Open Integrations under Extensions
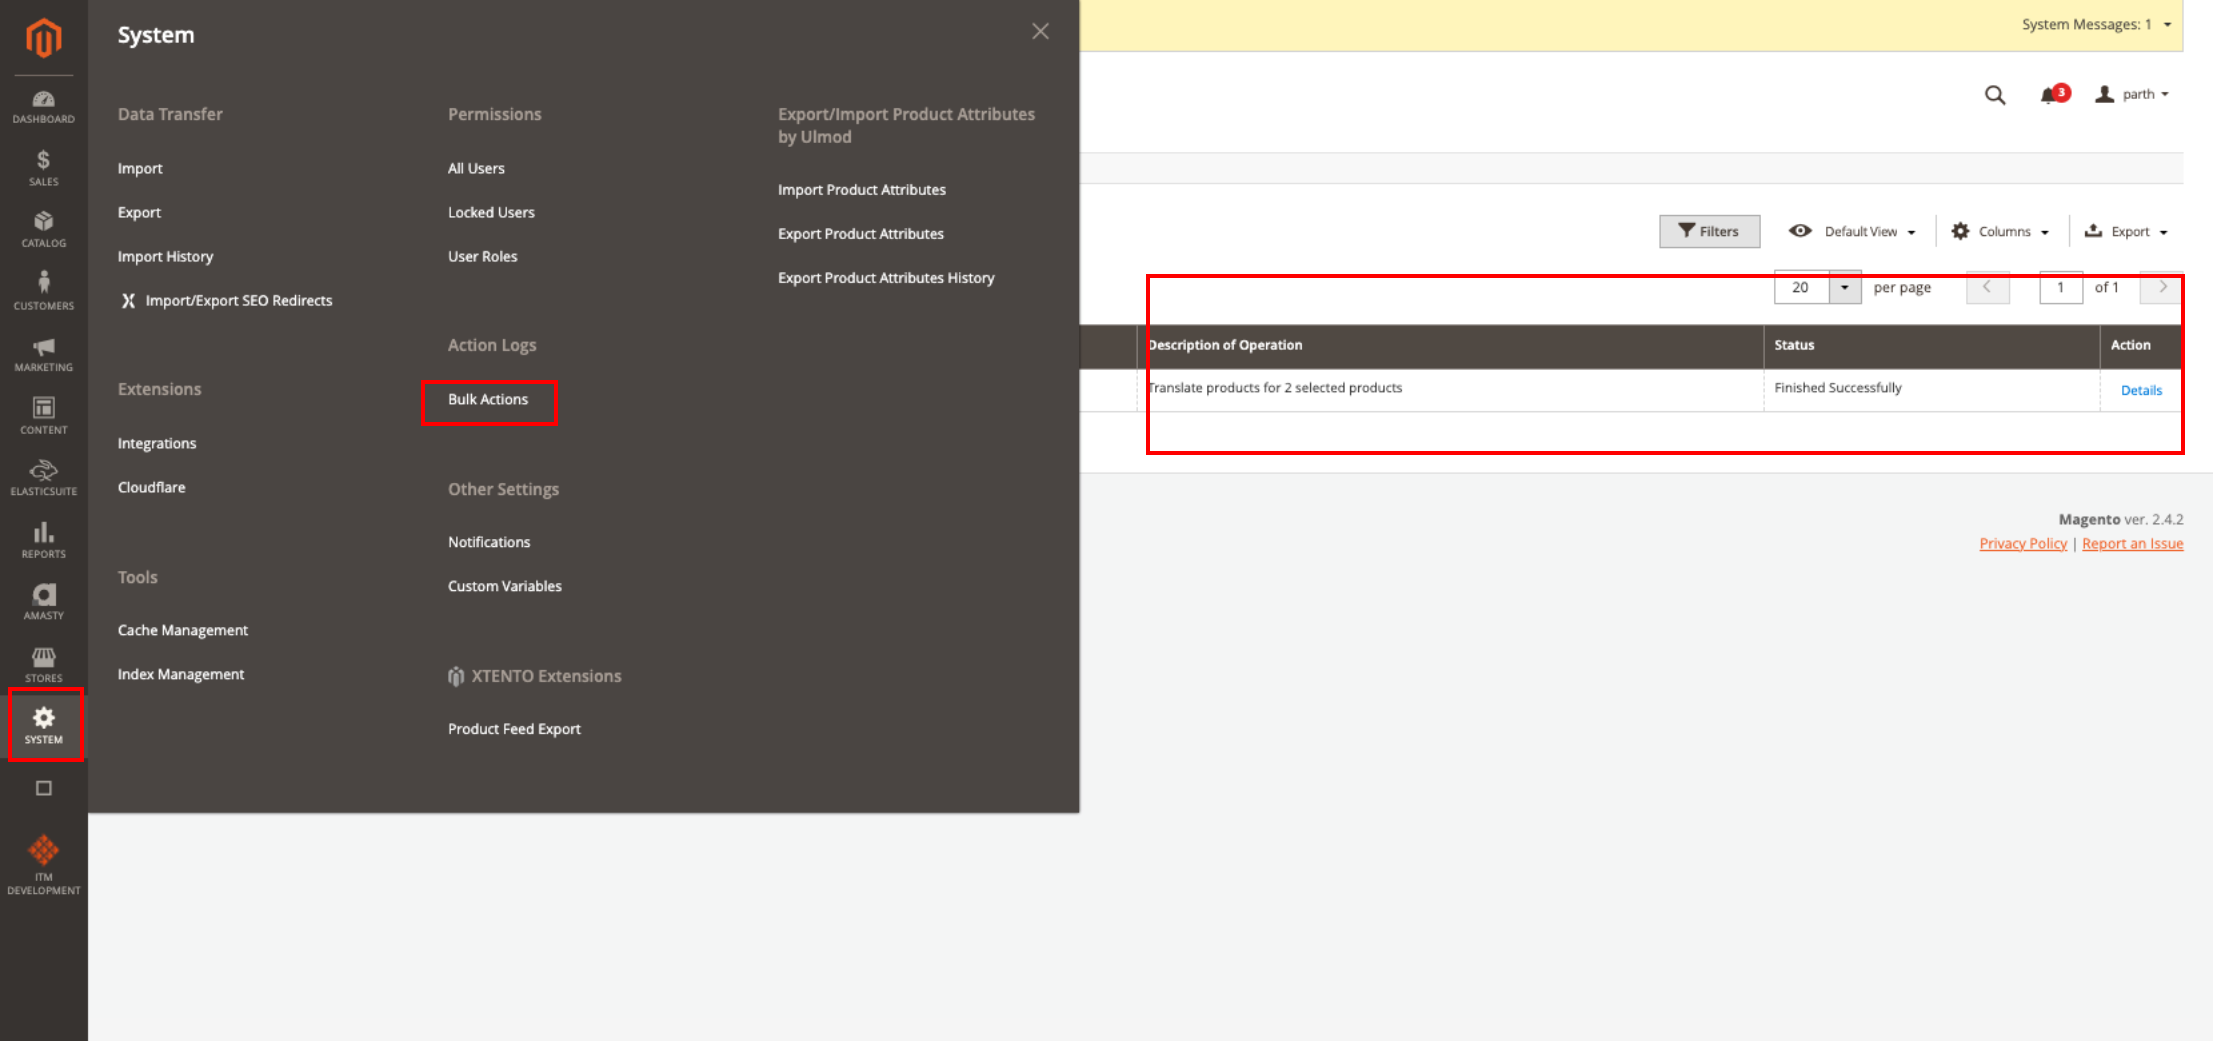Screen dimensions: 2213x1041 pyautogui.click(x=157, y=444)
